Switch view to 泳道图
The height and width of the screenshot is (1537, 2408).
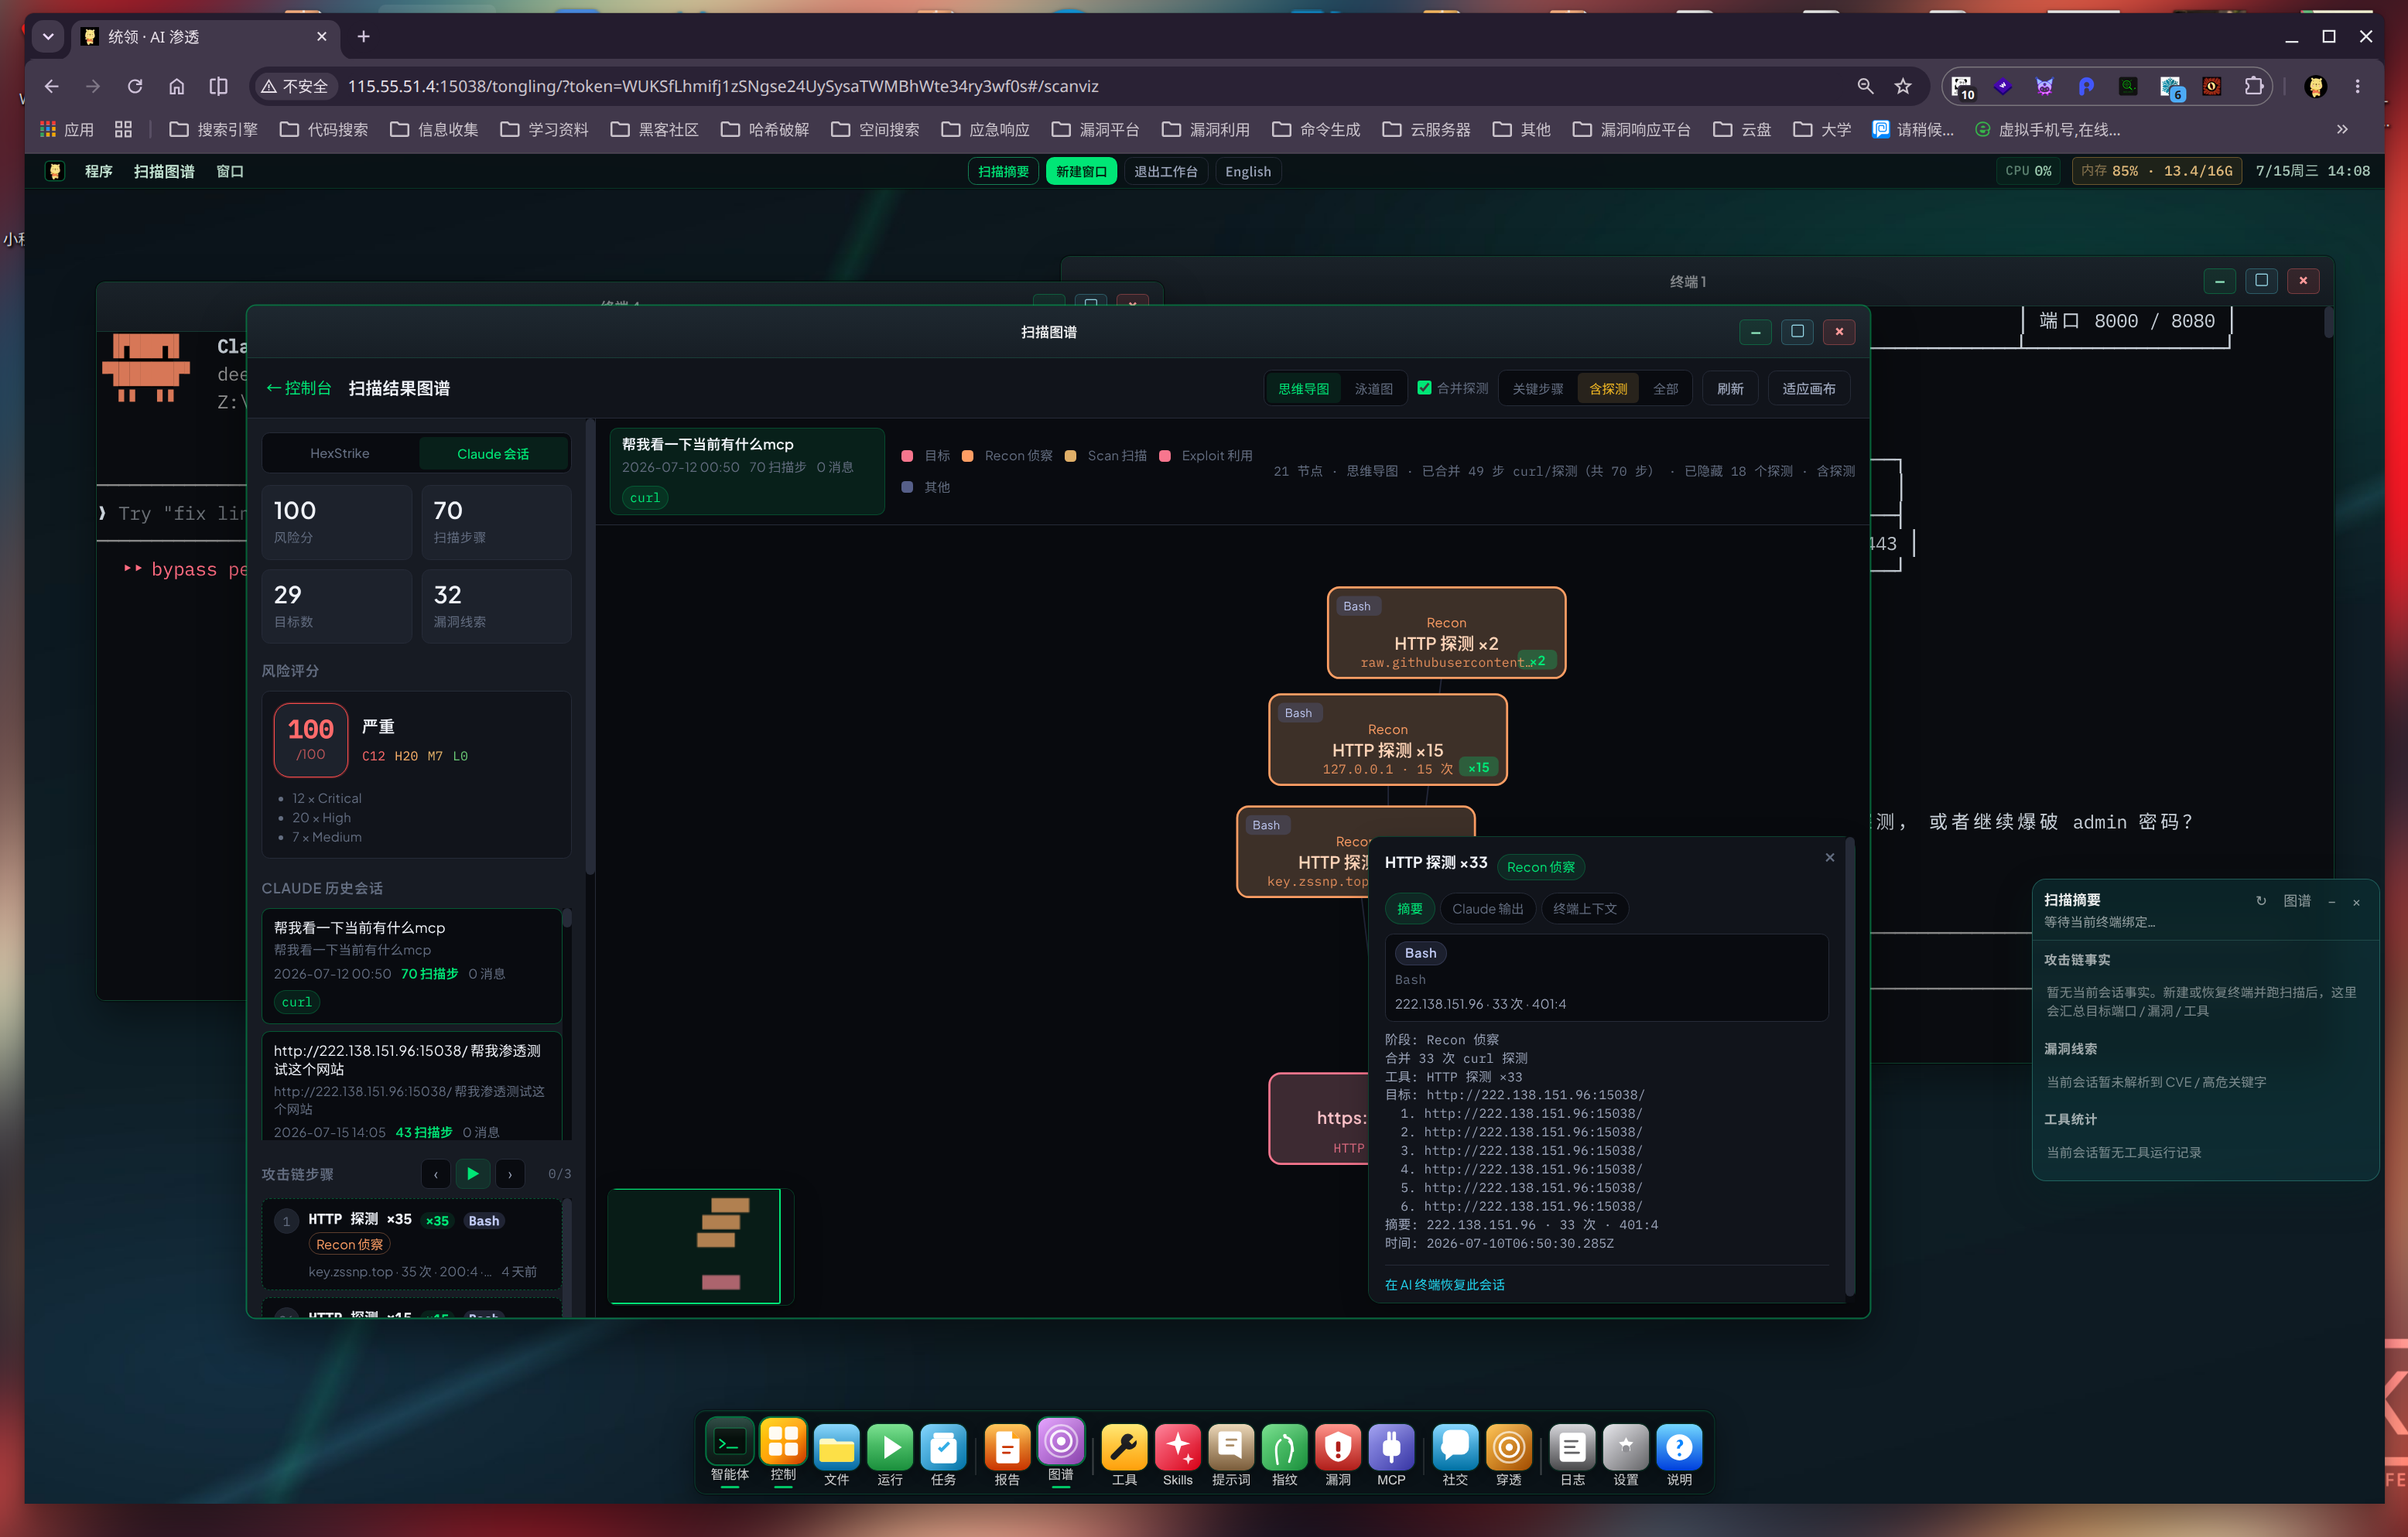(x=1373, y=389)
